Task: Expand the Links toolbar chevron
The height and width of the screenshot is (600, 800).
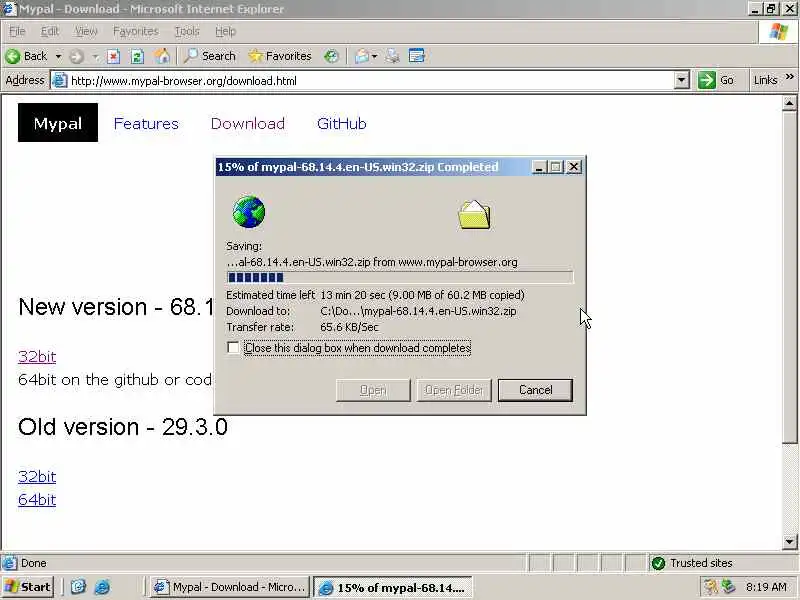Action: 790,77
